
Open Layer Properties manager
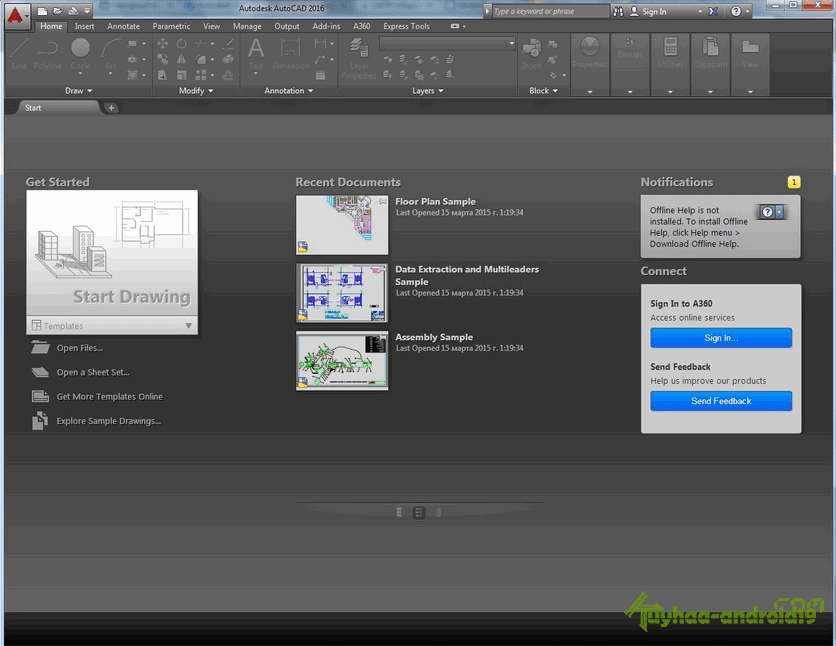tap(359, 59)
